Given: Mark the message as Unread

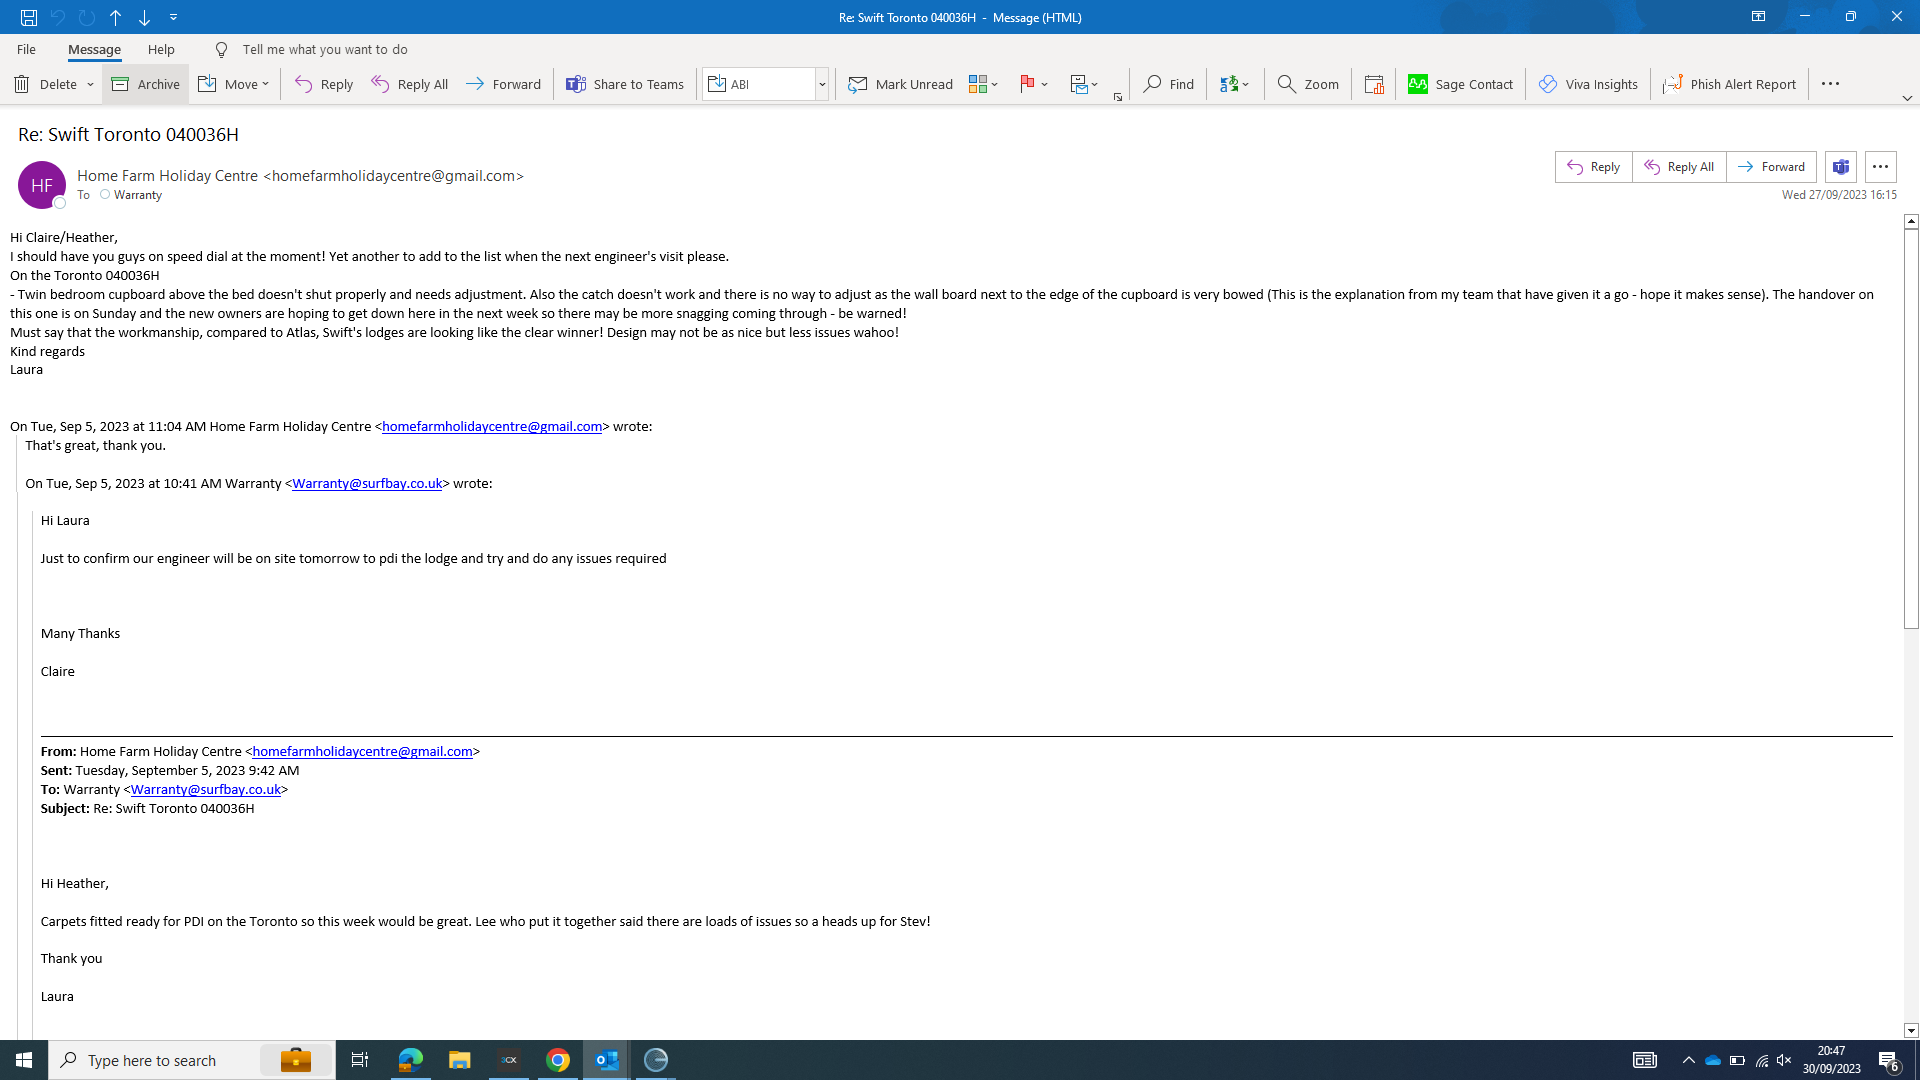Looking at the screenshot, I should tap(900, 84).
